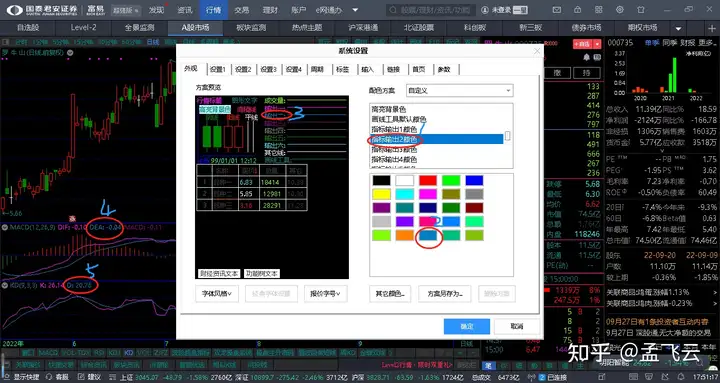Viewport: 720px width, 383px height.
Task: Switch to the 设置1 tab
Action: 218,69
